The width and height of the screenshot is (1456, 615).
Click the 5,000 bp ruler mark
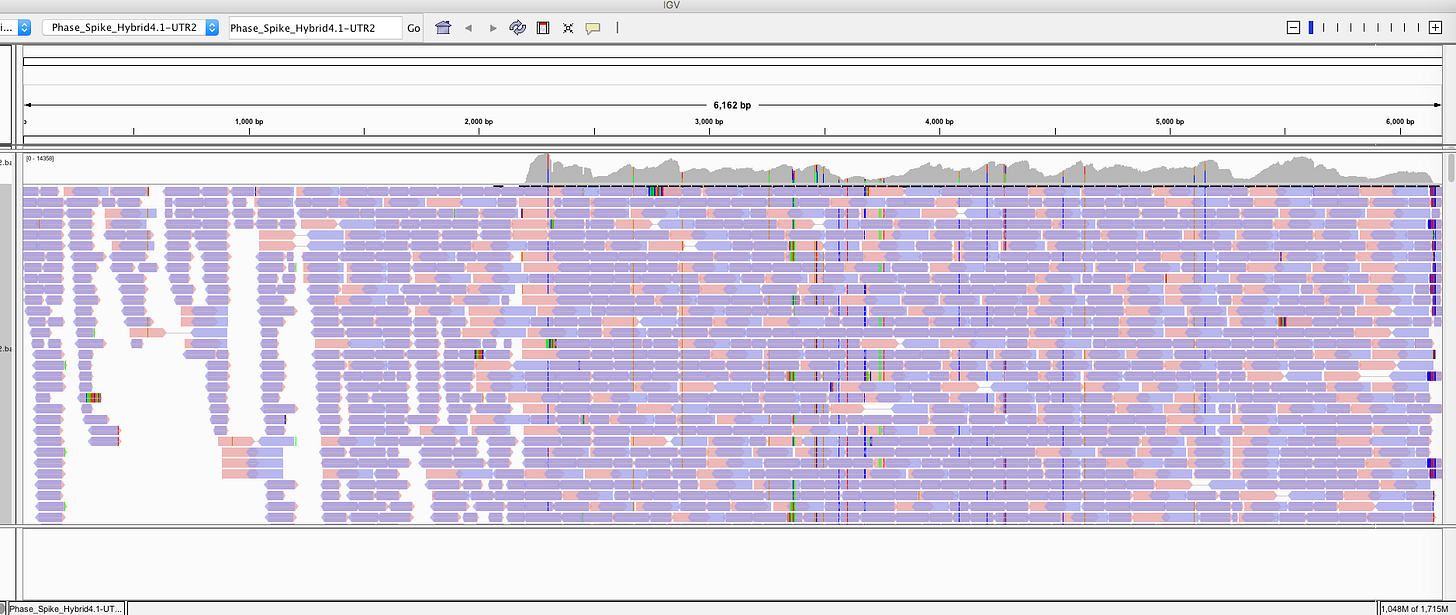click(1170, 121)
